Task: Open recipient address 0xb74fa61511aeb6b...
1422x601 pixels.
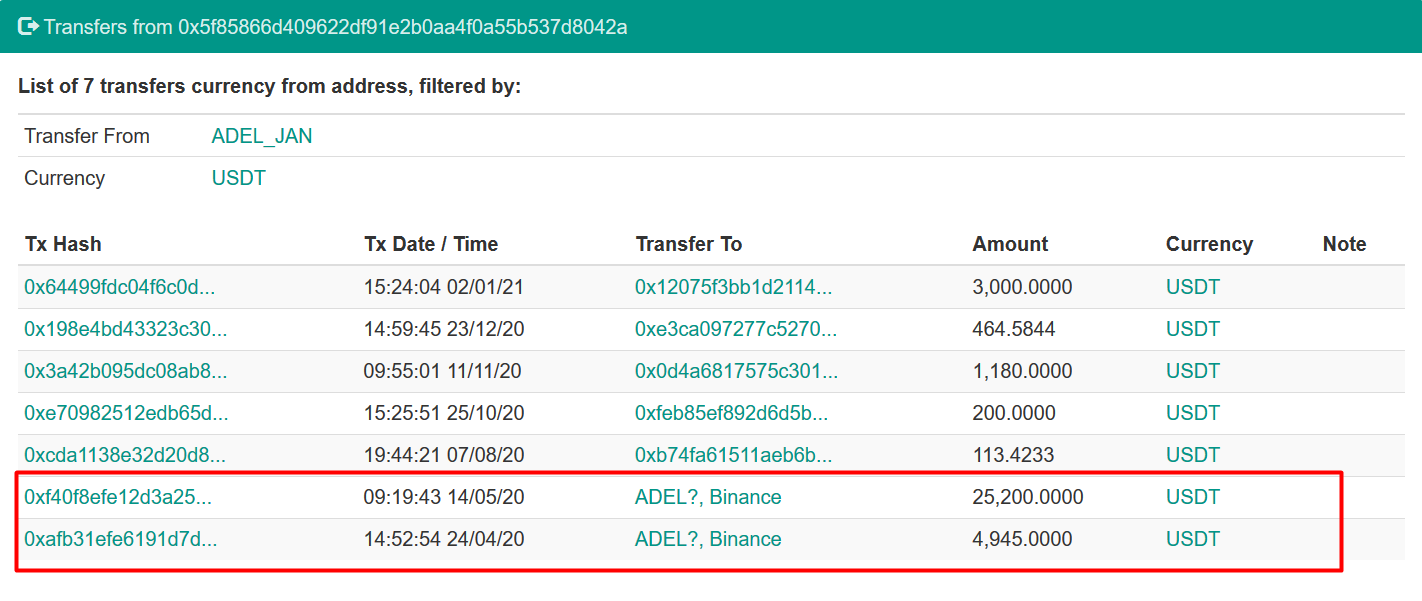Action: point(734,455)
